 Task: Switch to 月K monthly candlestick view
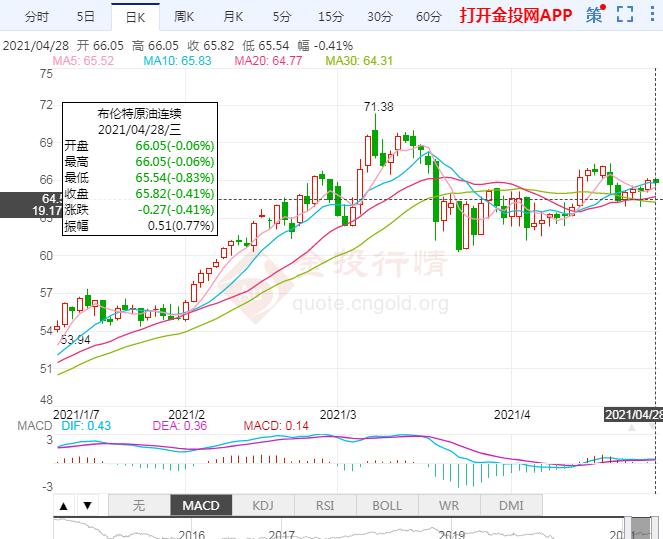(x=233, y=16)
